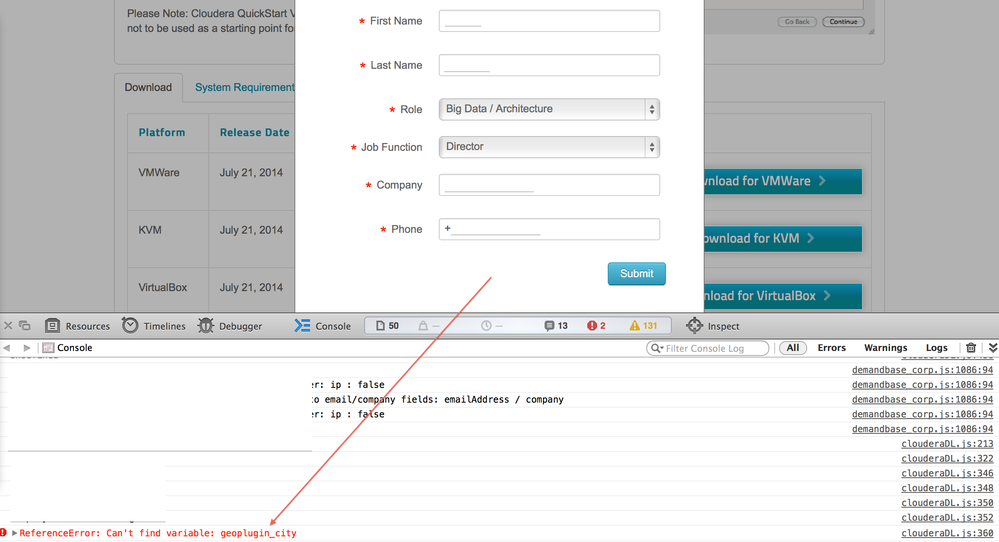
Task: Open the Timelines panel
Action: click(x=154, y=325)
